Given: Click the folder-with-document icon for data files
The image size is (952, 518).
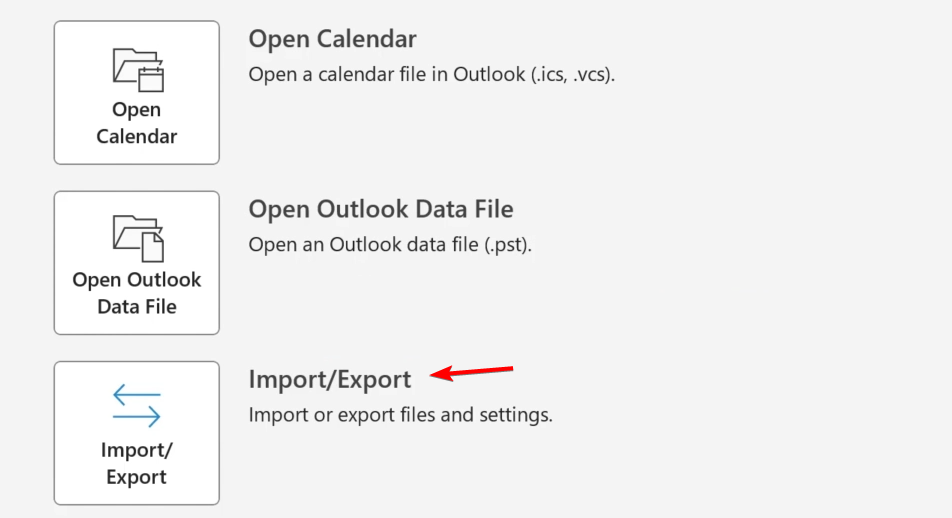Looking at the screenshot, I should (138, 239).
